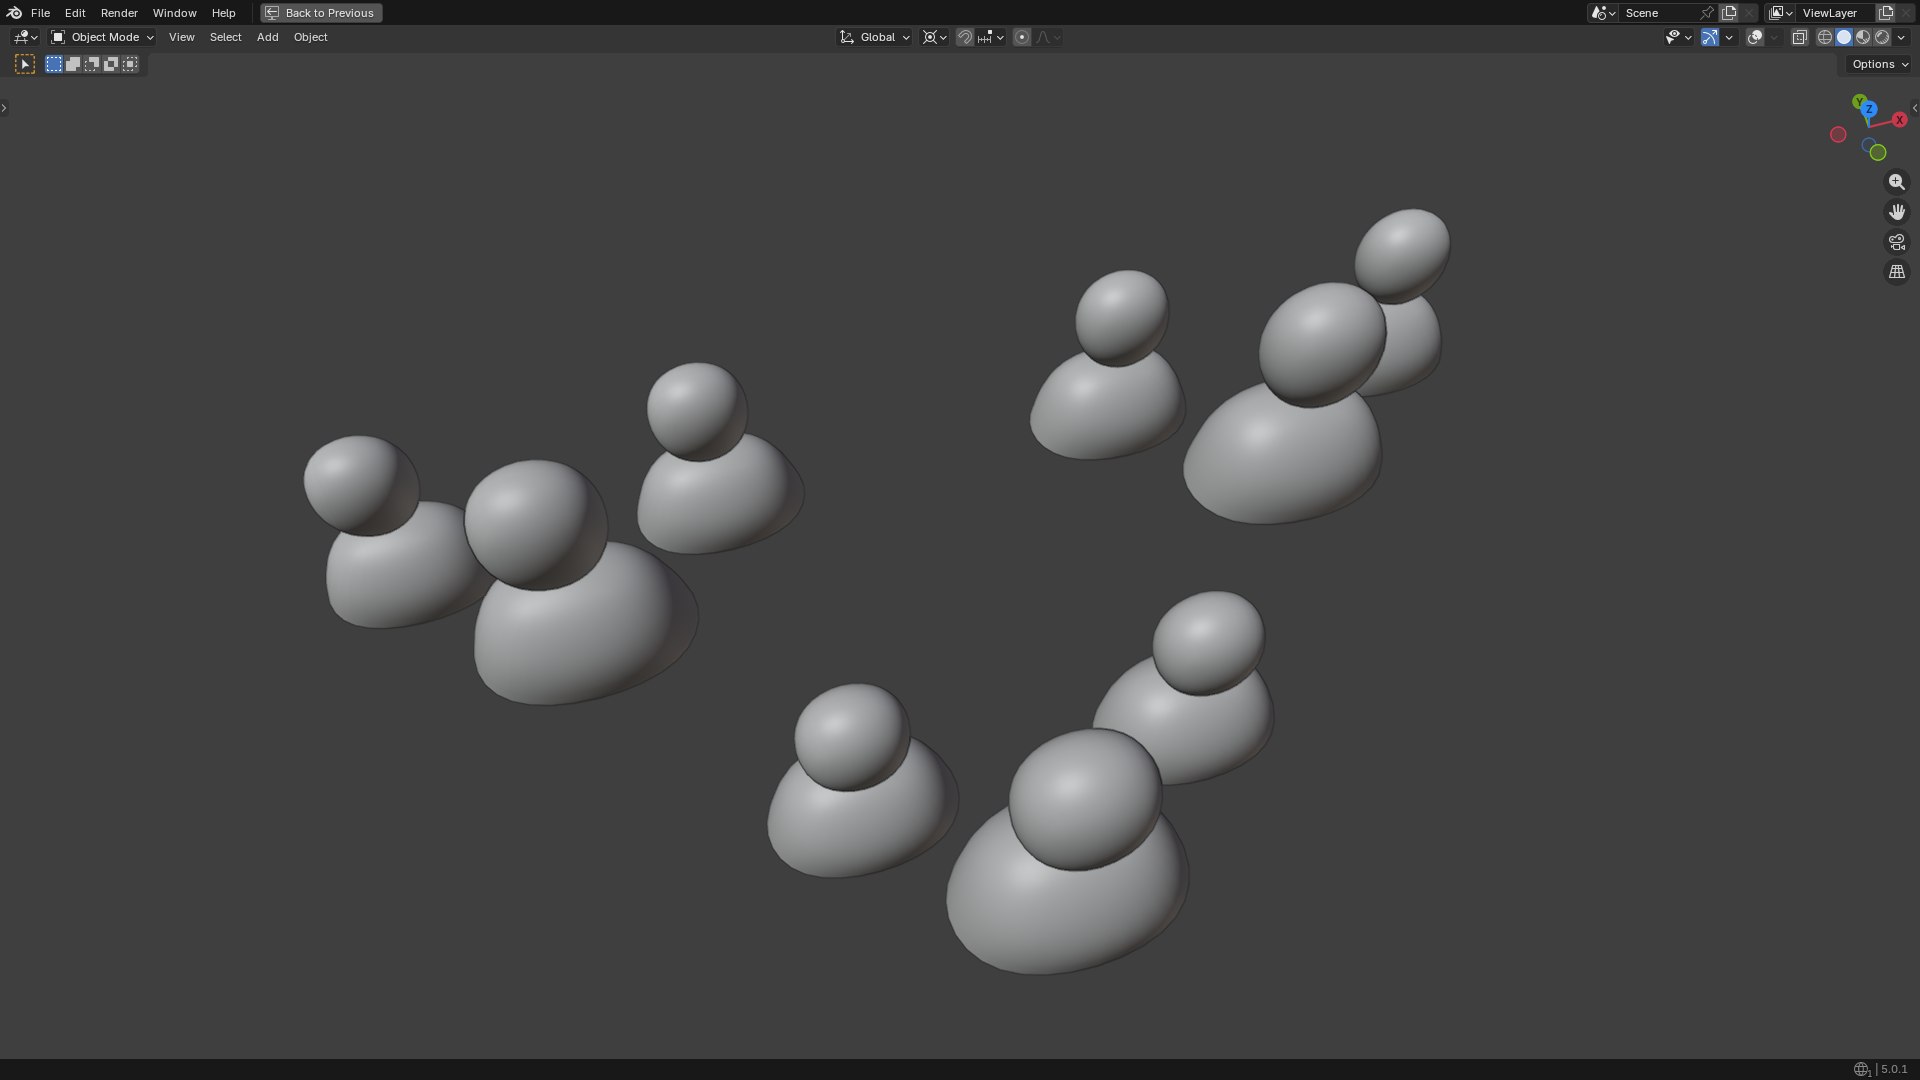Image resolution: width=1920 pixels, height=1080 pixels.
Task: Toggle the snap magnet
Action: [965, 37]
